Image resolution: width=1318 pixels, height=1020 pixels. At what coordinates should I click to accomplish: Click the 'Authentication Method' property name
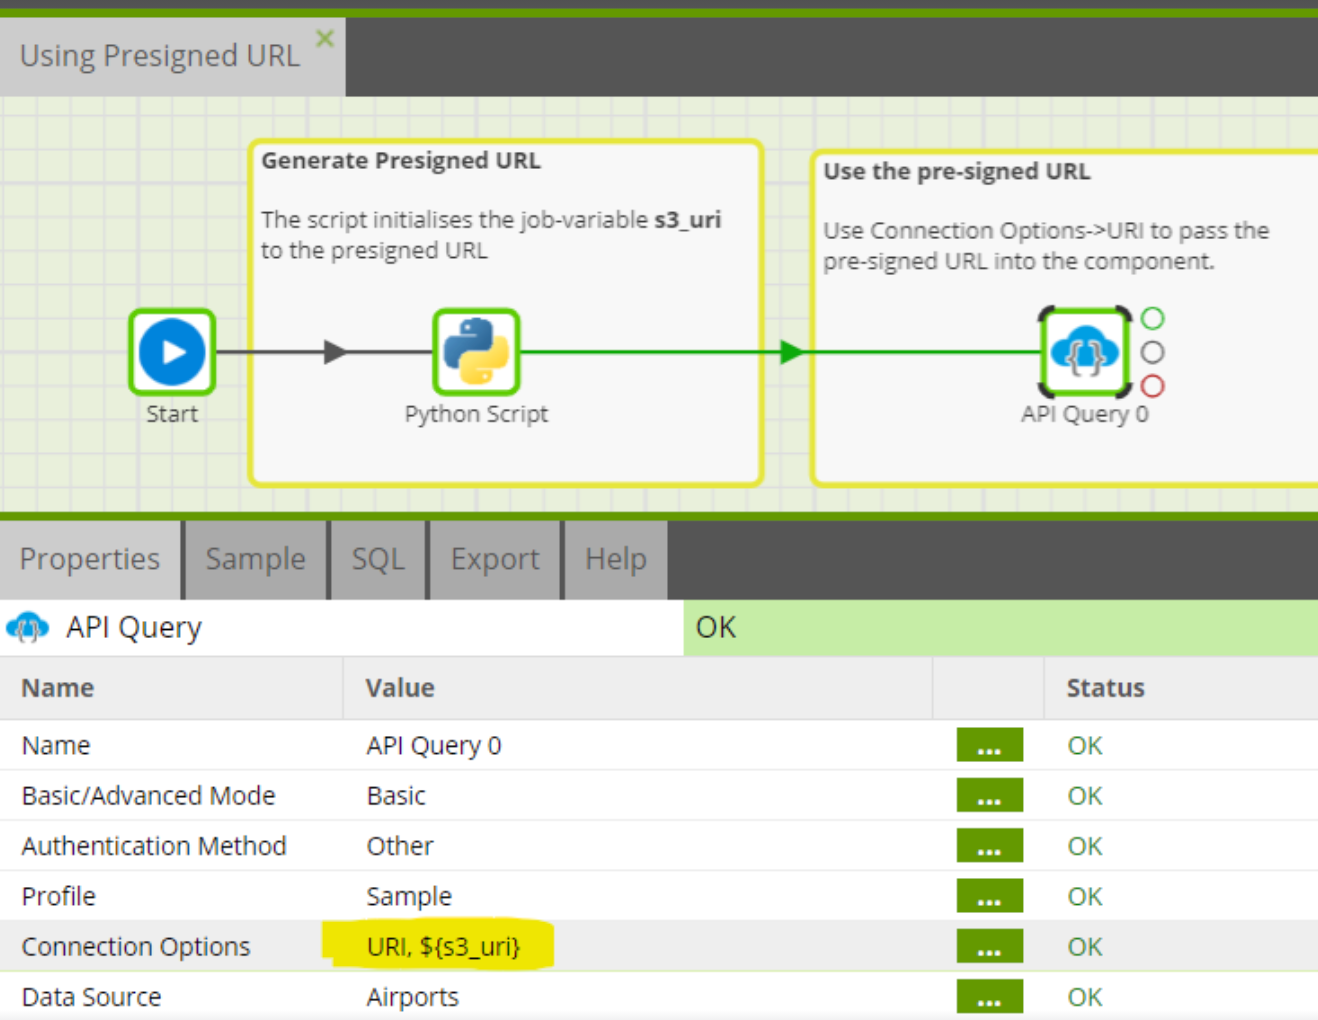click(154, 846)
